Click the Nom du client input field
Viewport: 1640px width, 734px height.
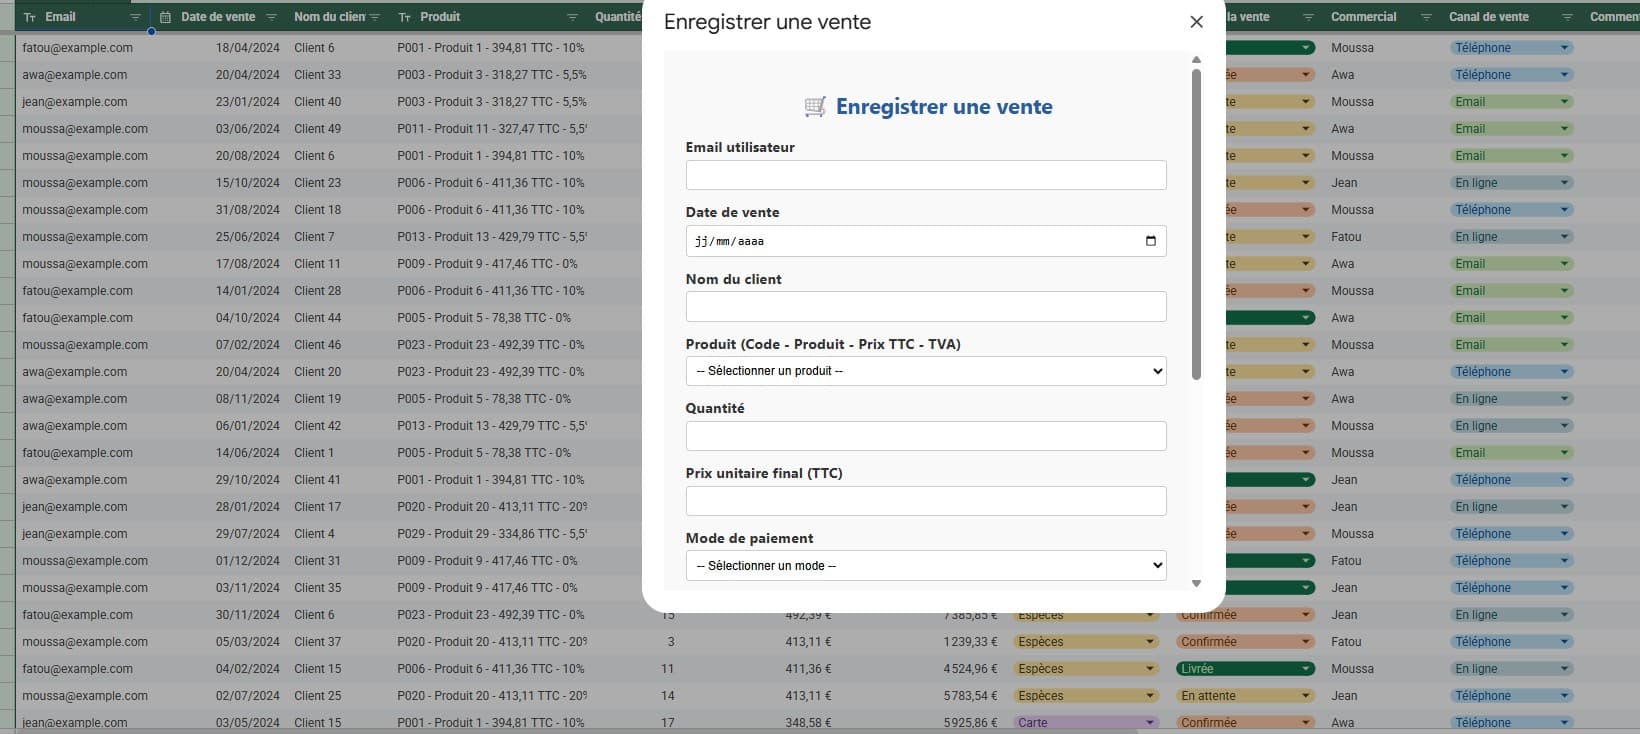point(926,306)
